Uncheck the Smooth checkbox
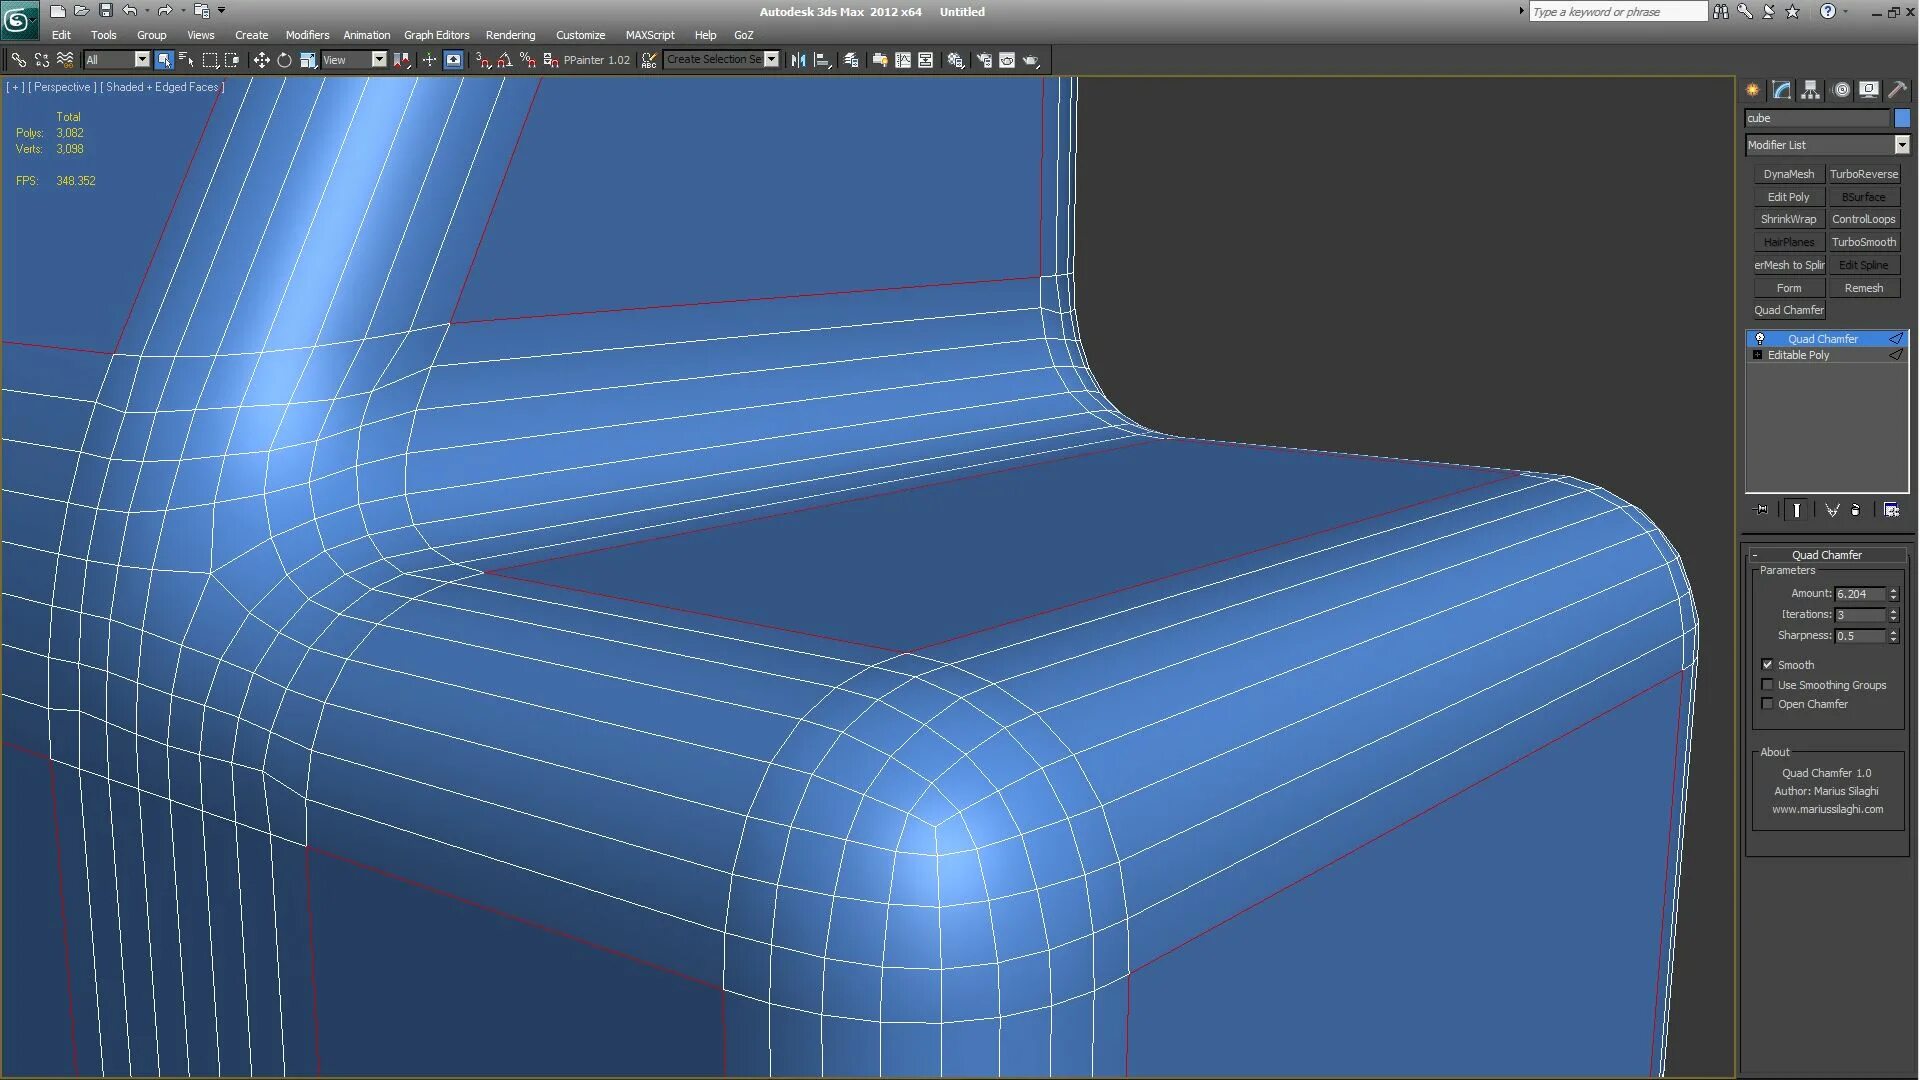The image size is (1920, 1080). pyautogui.click(x=1767, y=665)
